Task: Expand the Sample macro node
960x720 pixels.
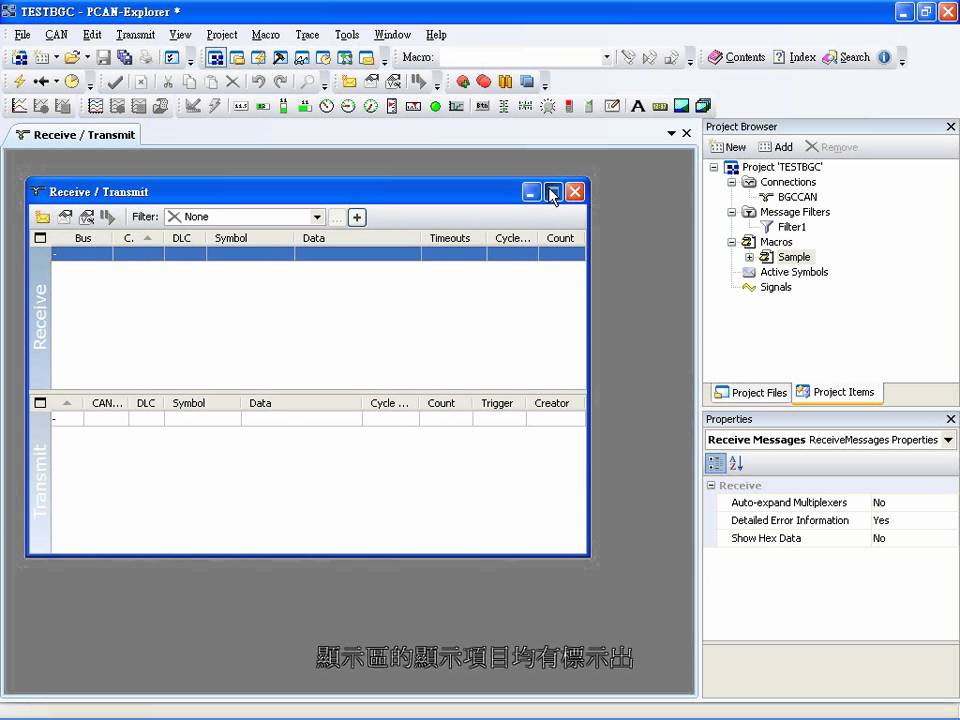Action: pyautogui.click(x=749, y=257)
